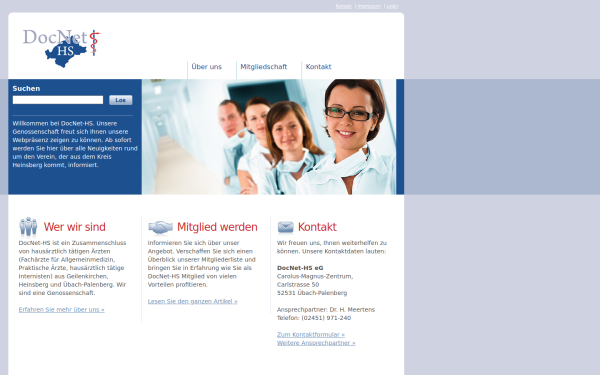
Task: Click the Weitere Ansprechpartner link
Action: (x=316, y=343)
